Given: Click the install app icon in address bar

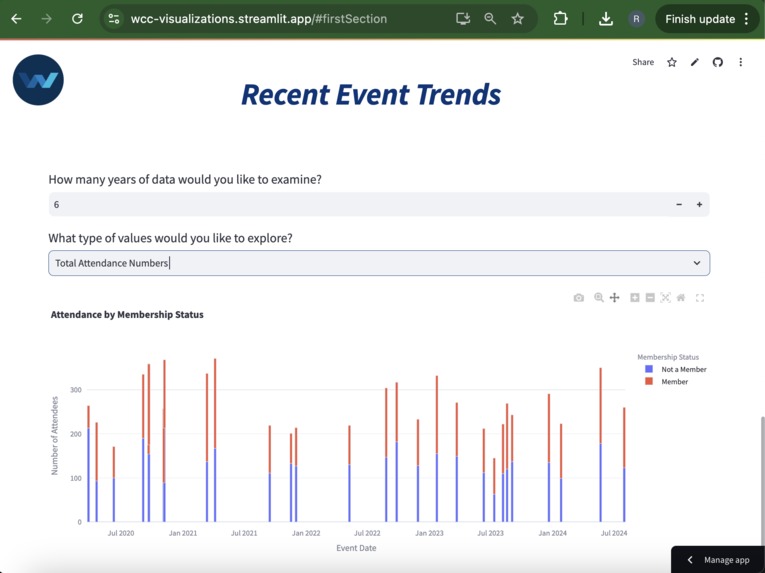Looking at the screenshot, I should tap(463, 19).
